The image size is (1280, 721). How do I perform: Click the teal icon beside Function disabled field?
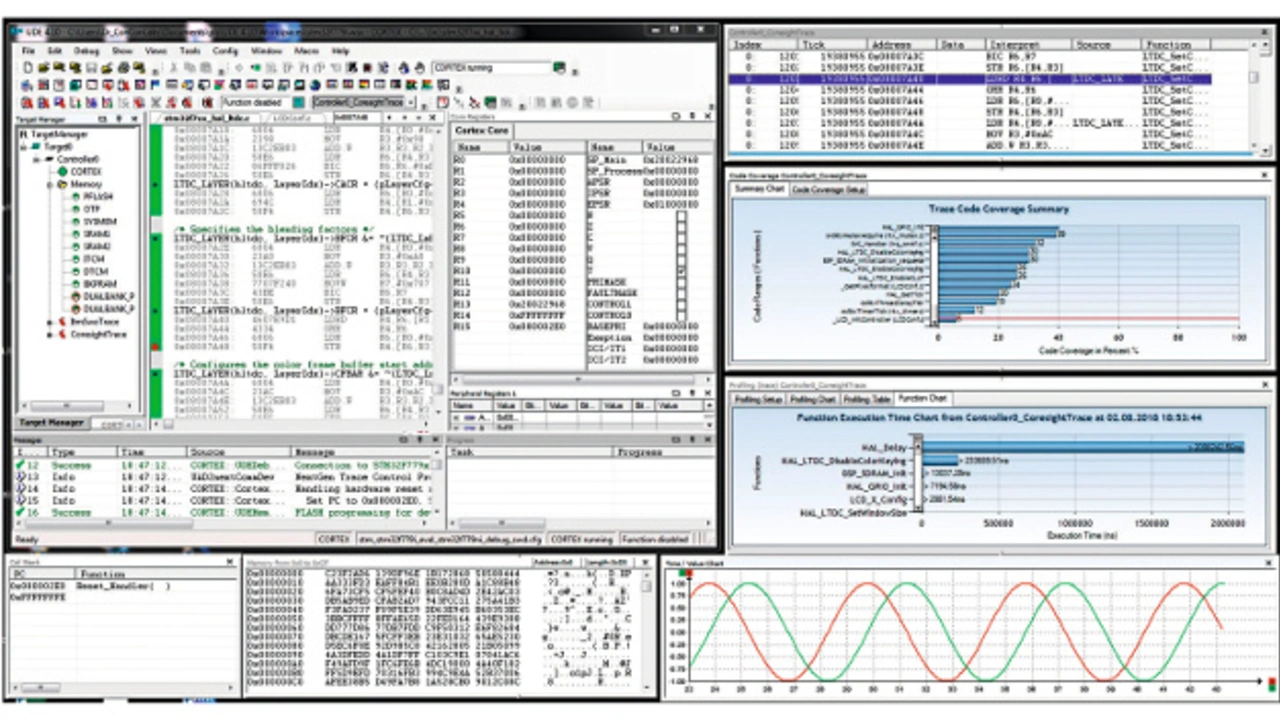click(299, 103)
